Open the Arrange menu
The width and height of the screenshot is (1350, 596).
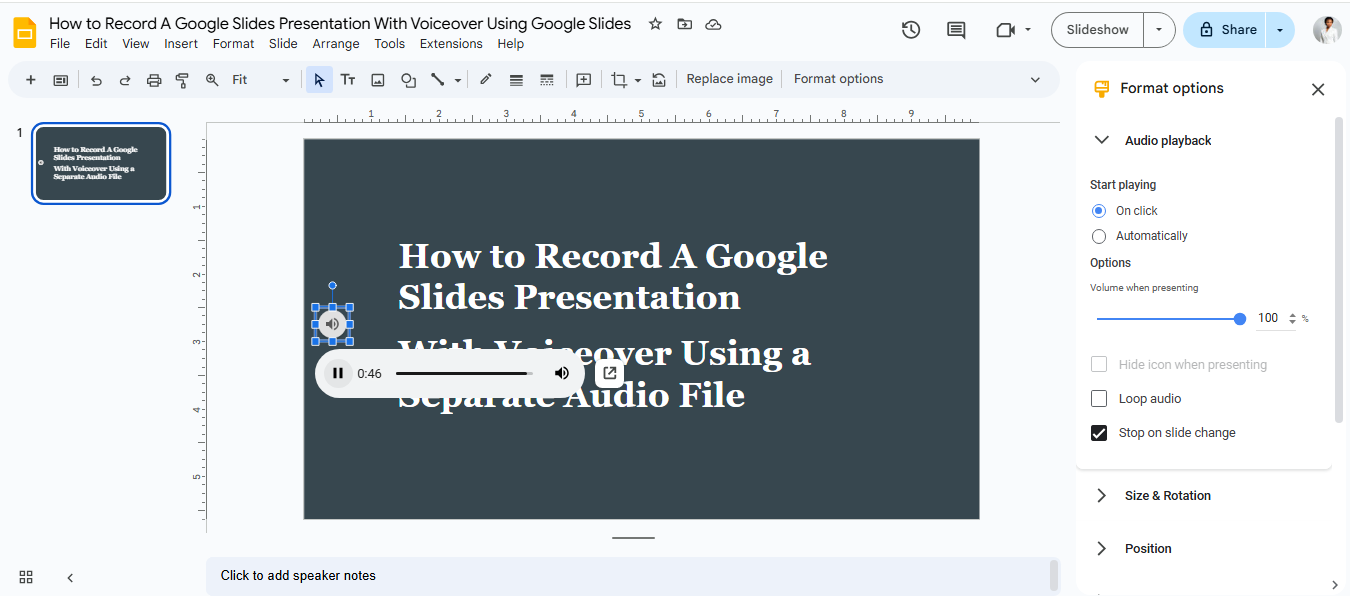(336, 44)
